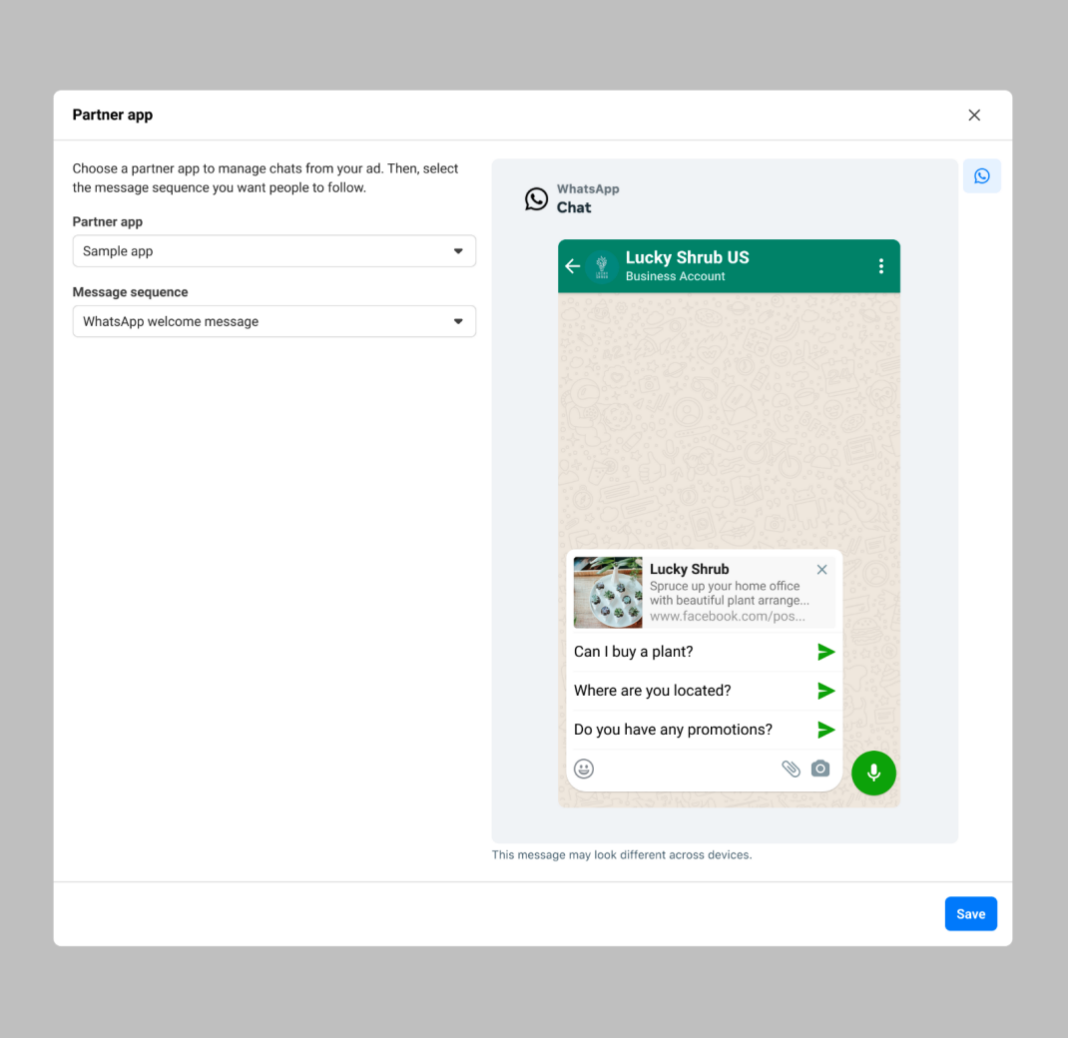Click the Lucky Shrub ad thumbnail
The width and height of the screenshot is (1068, 1038).
tap(608, 592)
